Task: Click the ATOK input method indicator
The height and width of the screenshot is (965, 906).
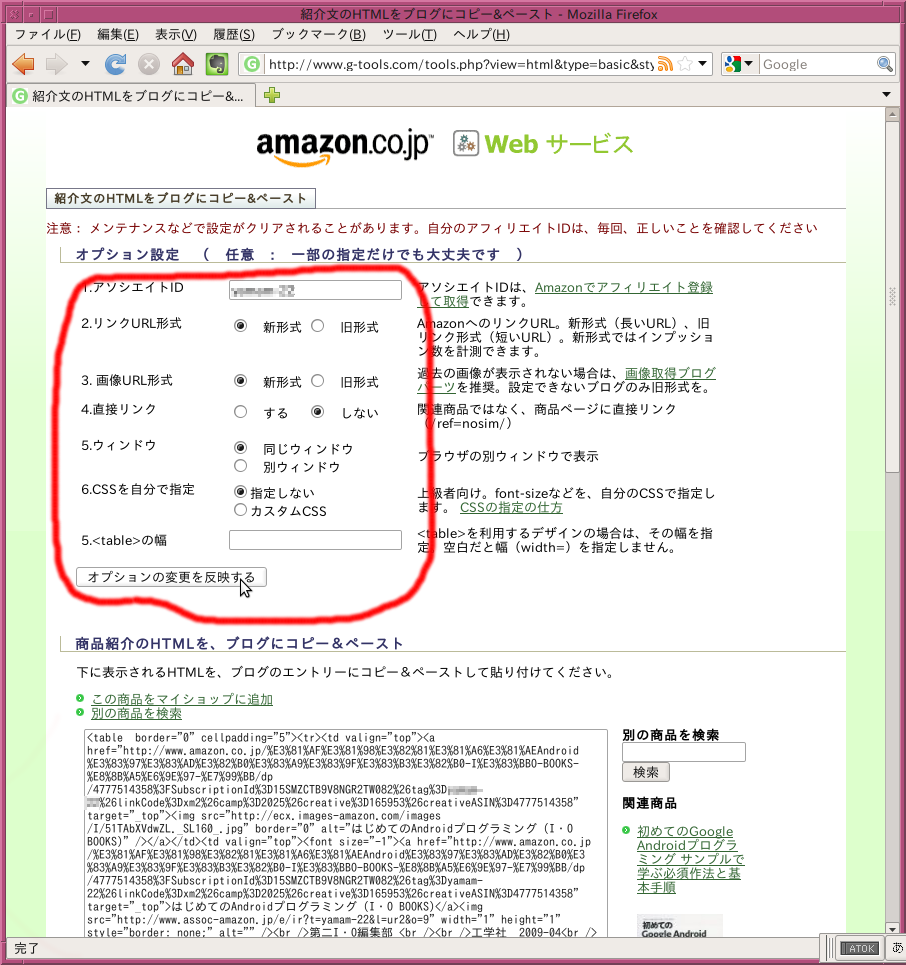Action: click(x=861, y=948)
